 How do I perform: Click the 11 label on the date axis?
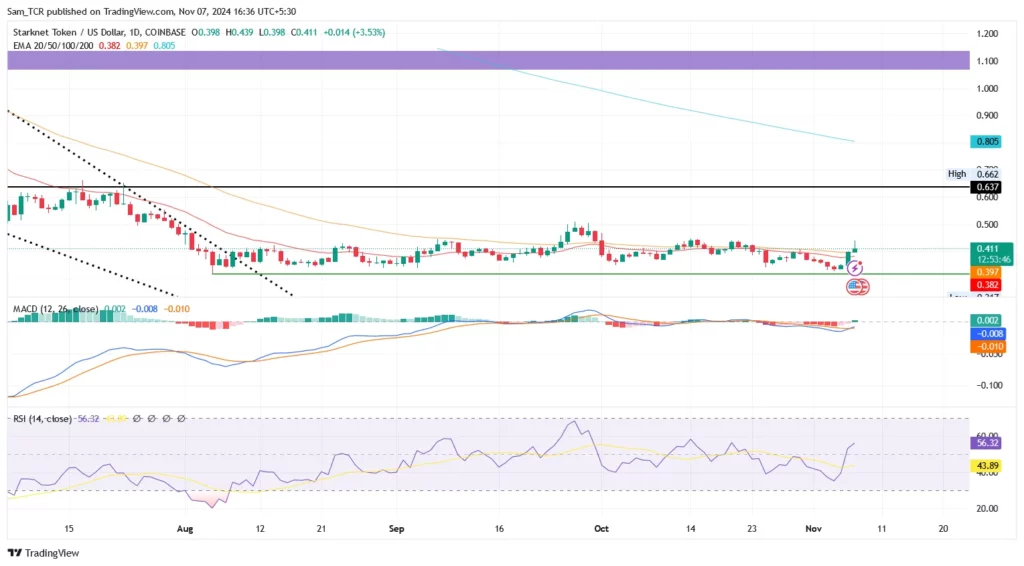pyautogui.click(x=882, y=529)
